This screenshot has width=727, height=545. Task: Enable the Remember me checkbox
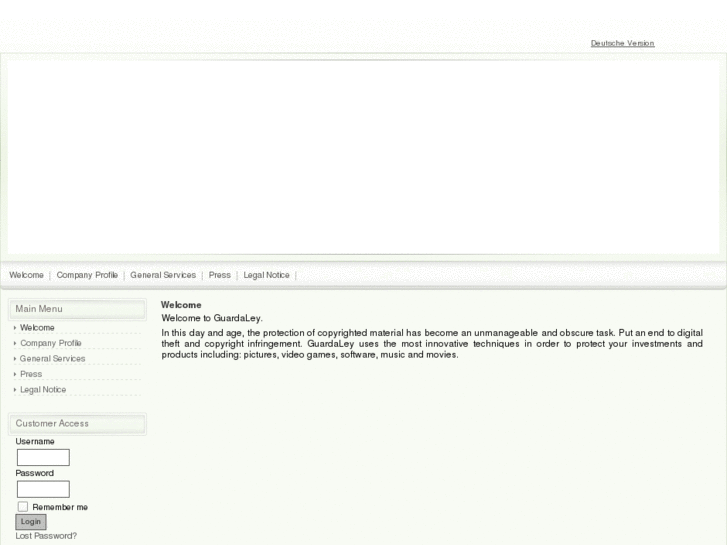[23, 507]
